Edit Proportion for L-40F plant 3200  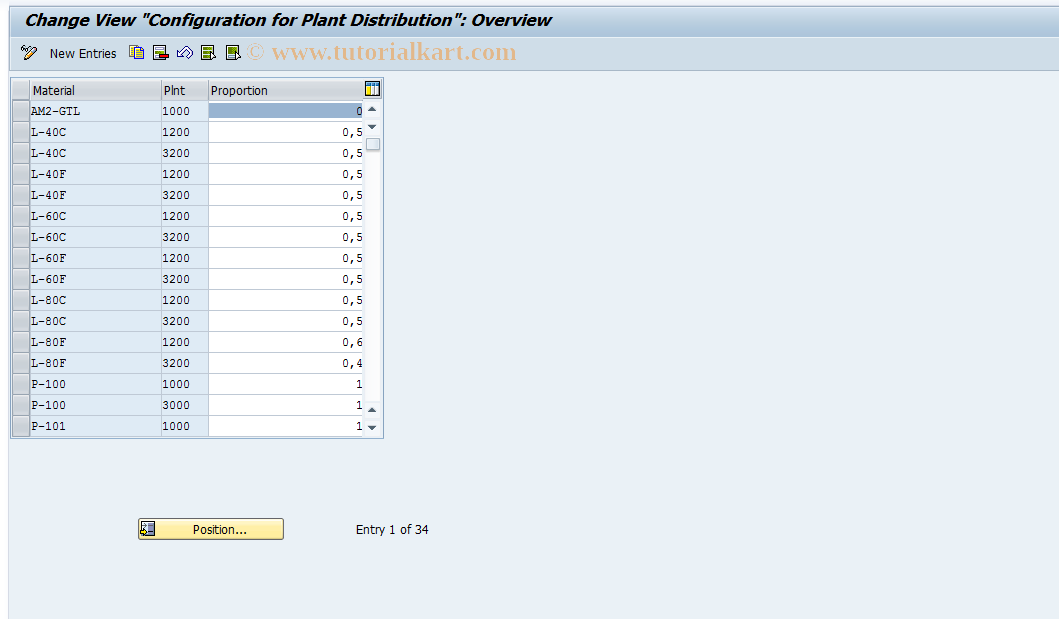(x=286, y=195)
